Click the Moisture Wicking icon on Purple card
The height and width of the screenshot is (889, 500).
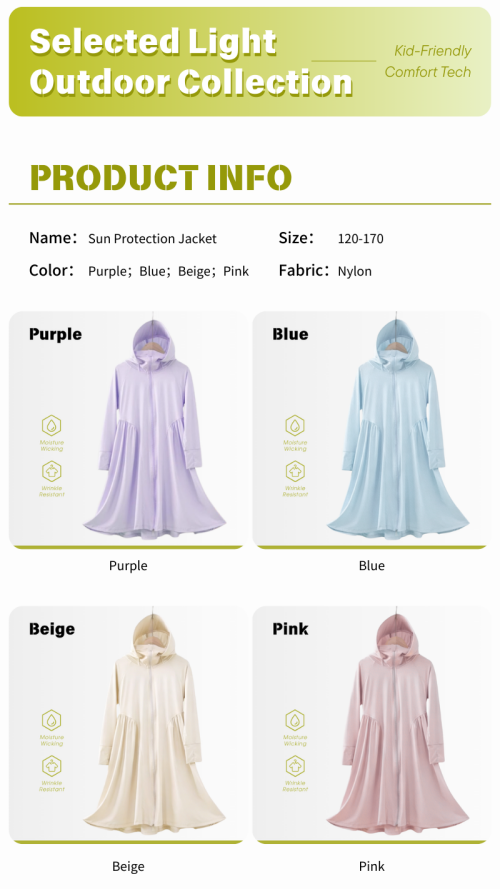pos(52,426)
